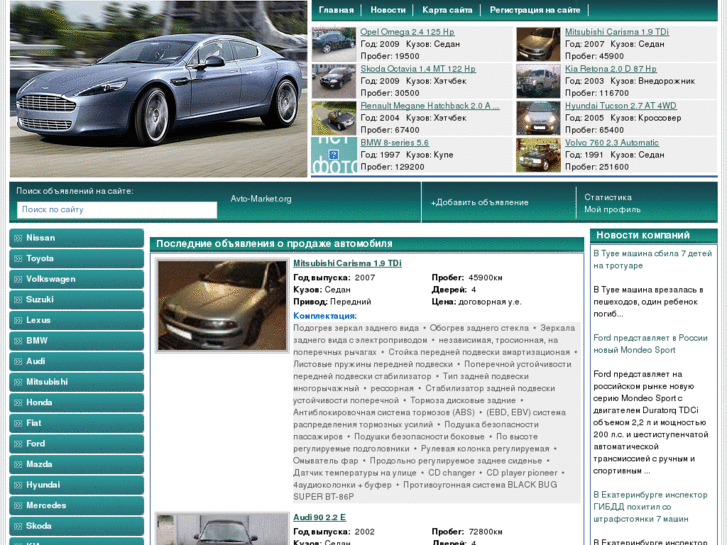Click the Volvo 760 thumbnail photo
727x545 pixels.
538,155
